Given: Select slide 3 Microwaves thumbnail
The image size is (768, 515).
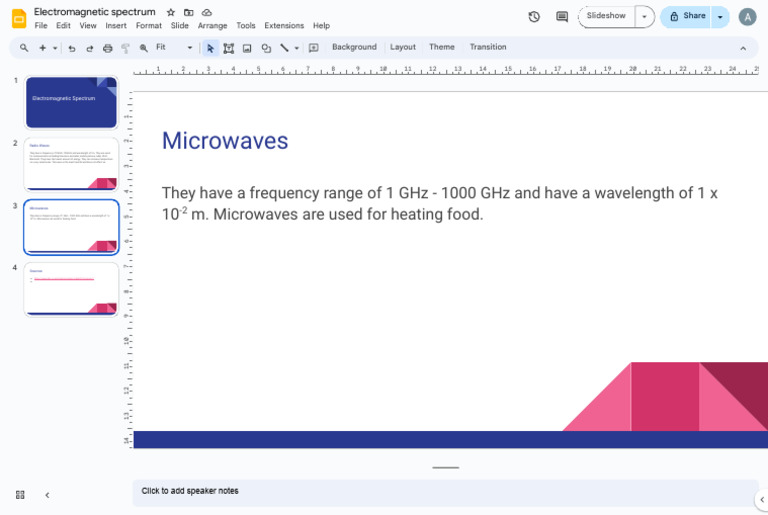Looking at the screenshot, I should (x=71, y=227).
